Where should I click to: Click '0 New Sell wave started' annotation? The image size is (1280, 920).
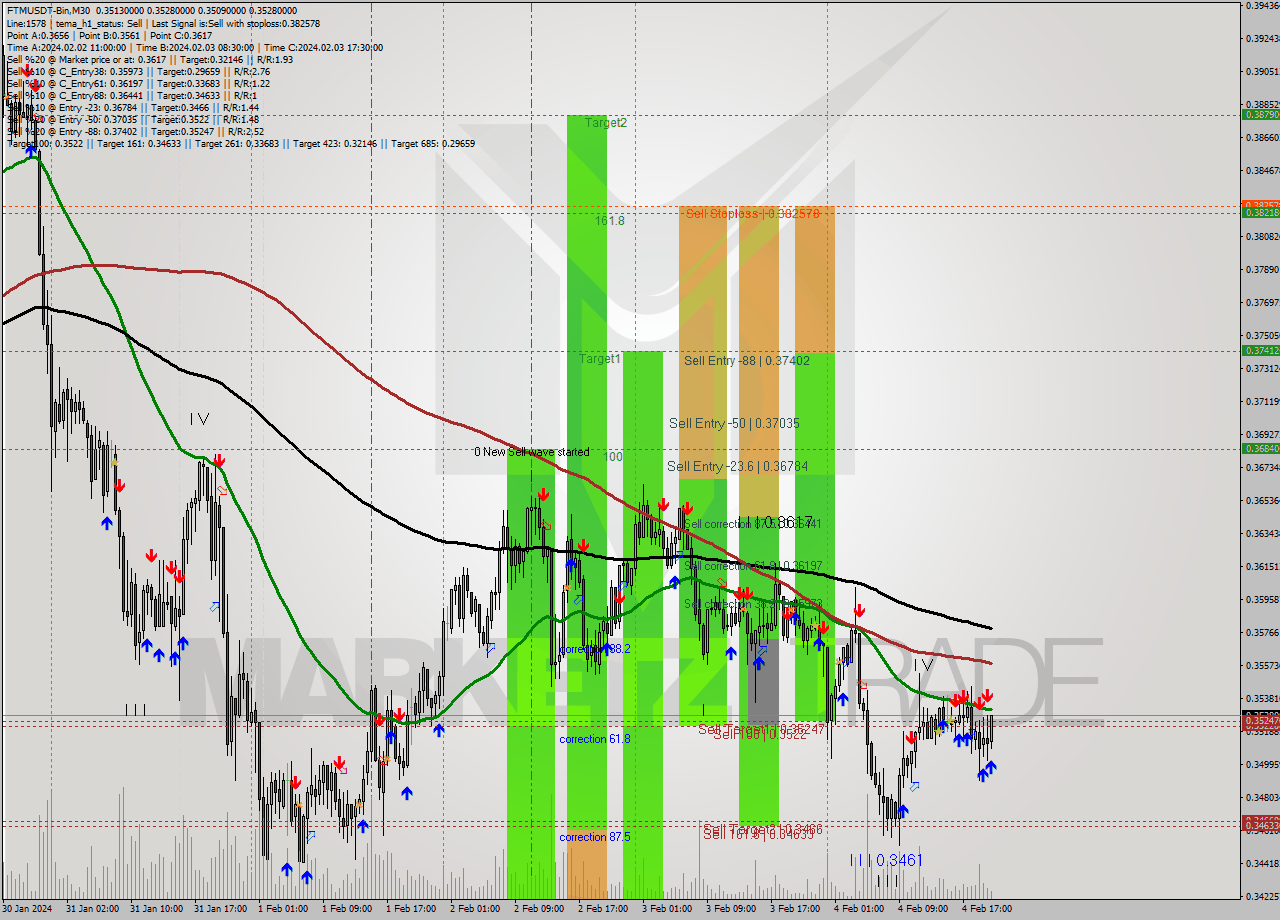531,452
